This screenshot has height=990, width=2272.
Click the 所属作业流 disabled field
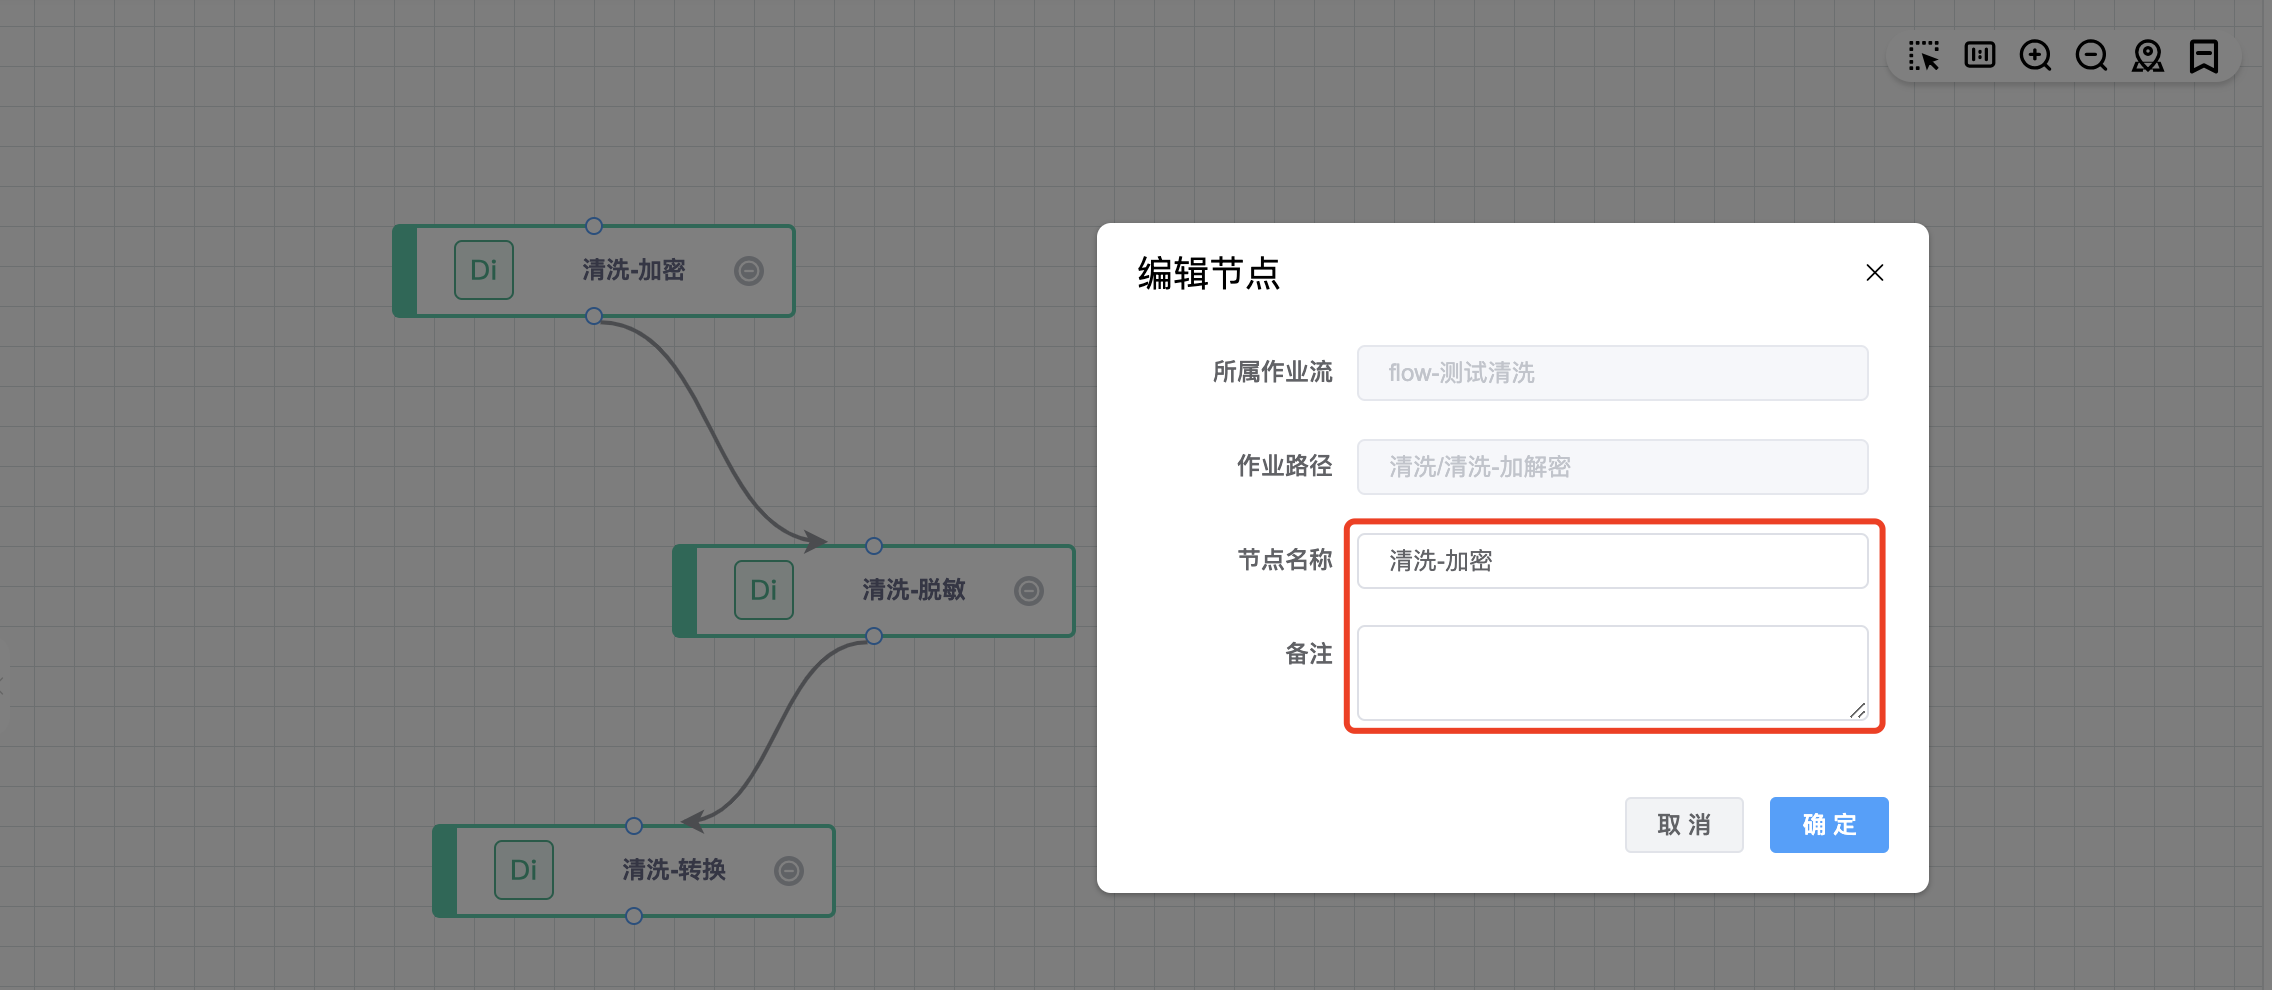click(x=1612, y=373)
